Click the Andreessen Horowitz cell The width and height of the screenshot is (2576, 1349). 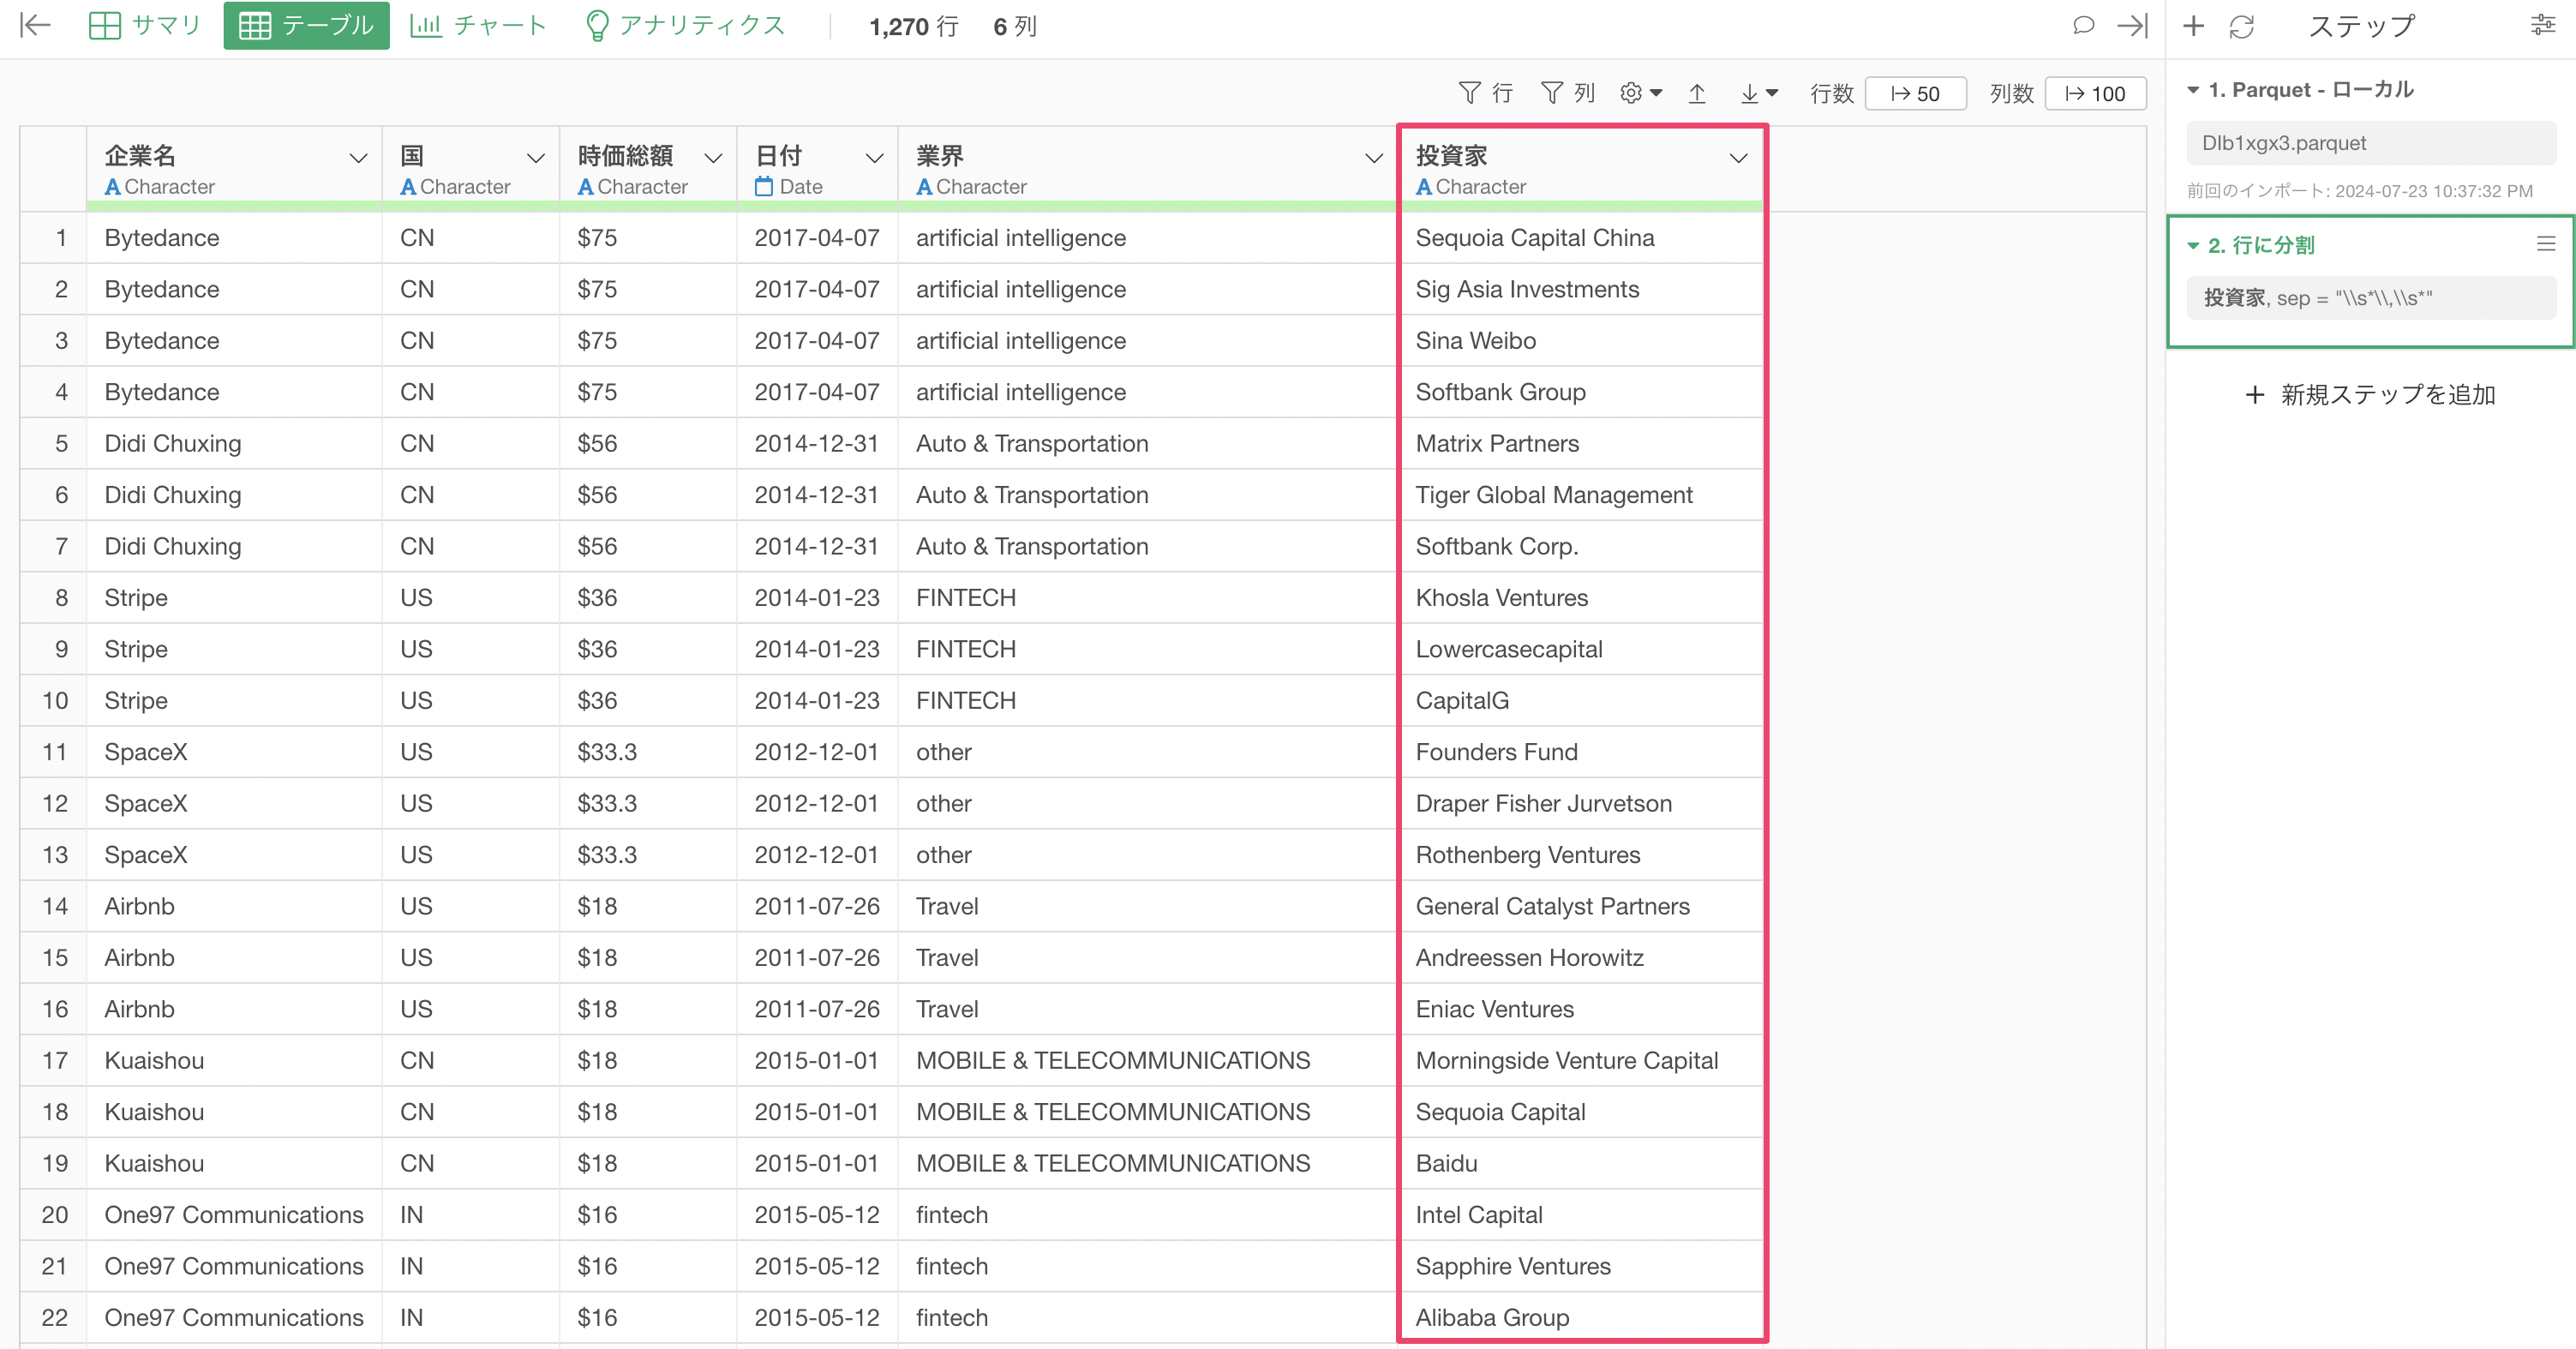tap(1581, 958)
